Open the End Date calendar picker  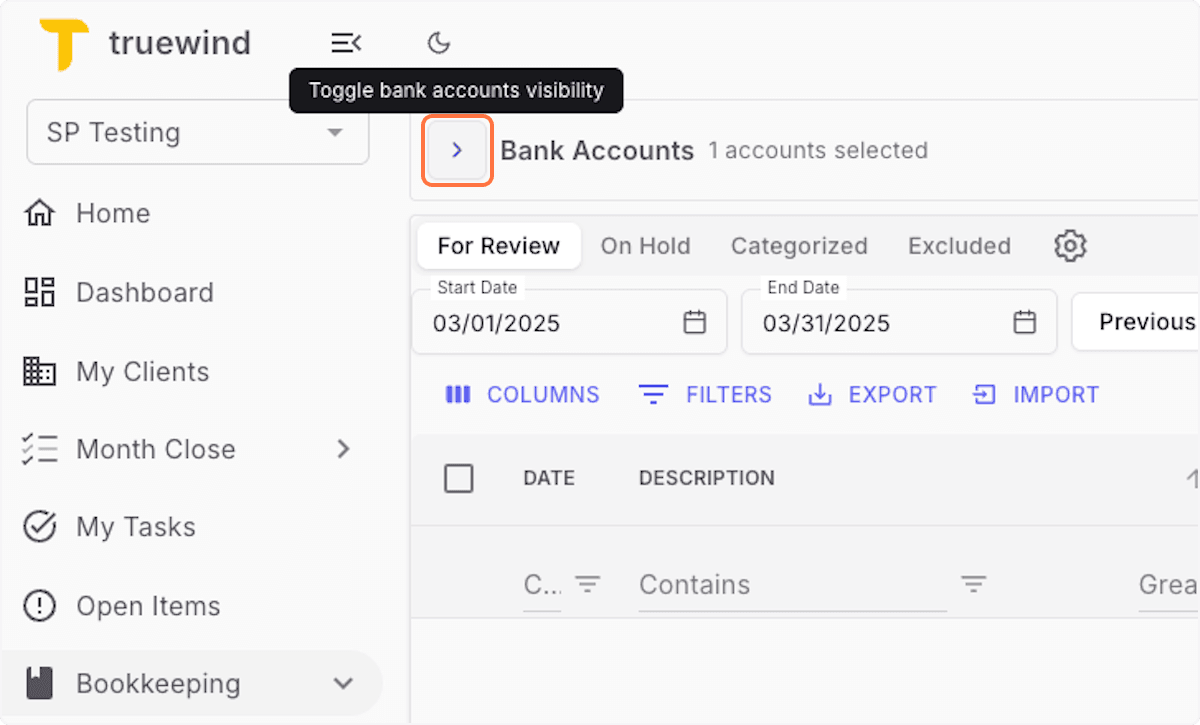click(1024, 322)
